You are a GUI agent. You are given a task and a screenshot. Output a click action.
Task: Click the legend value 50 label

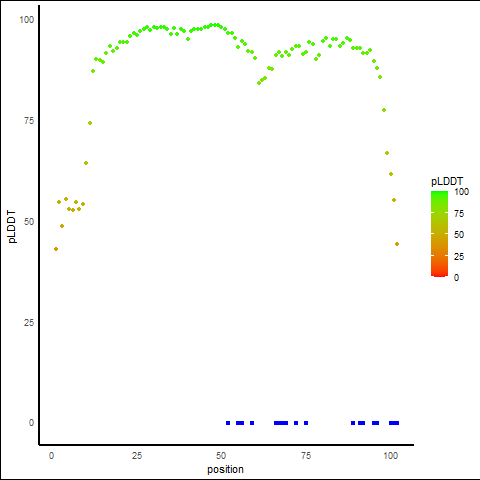point(459,235)
